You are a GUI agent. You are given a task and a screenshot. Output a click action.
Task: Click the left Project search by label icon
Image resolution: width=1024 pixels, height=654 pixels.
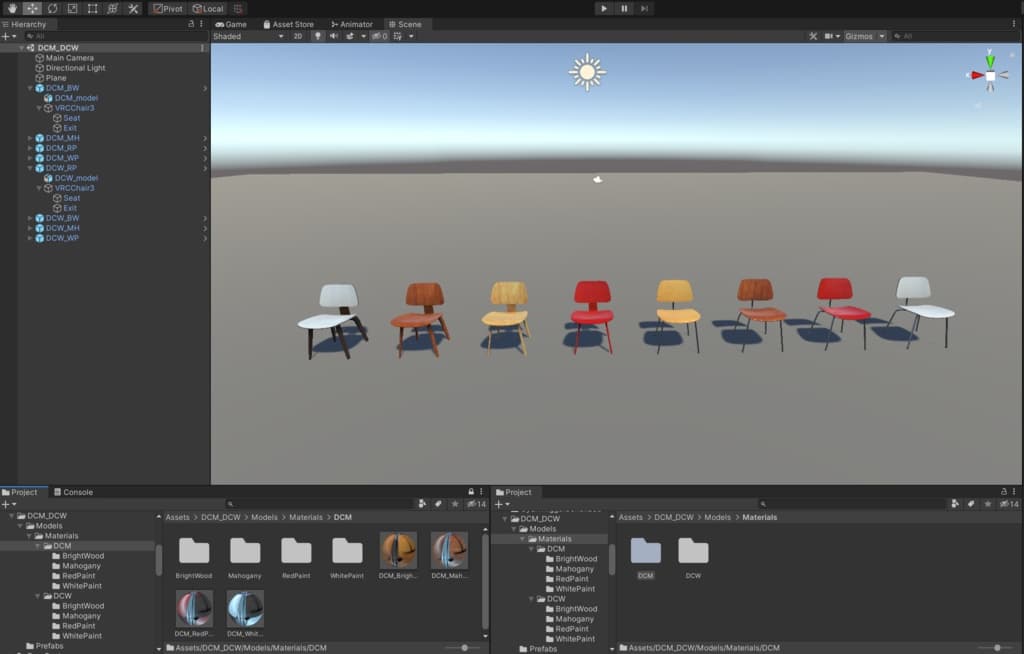[438, 504]
